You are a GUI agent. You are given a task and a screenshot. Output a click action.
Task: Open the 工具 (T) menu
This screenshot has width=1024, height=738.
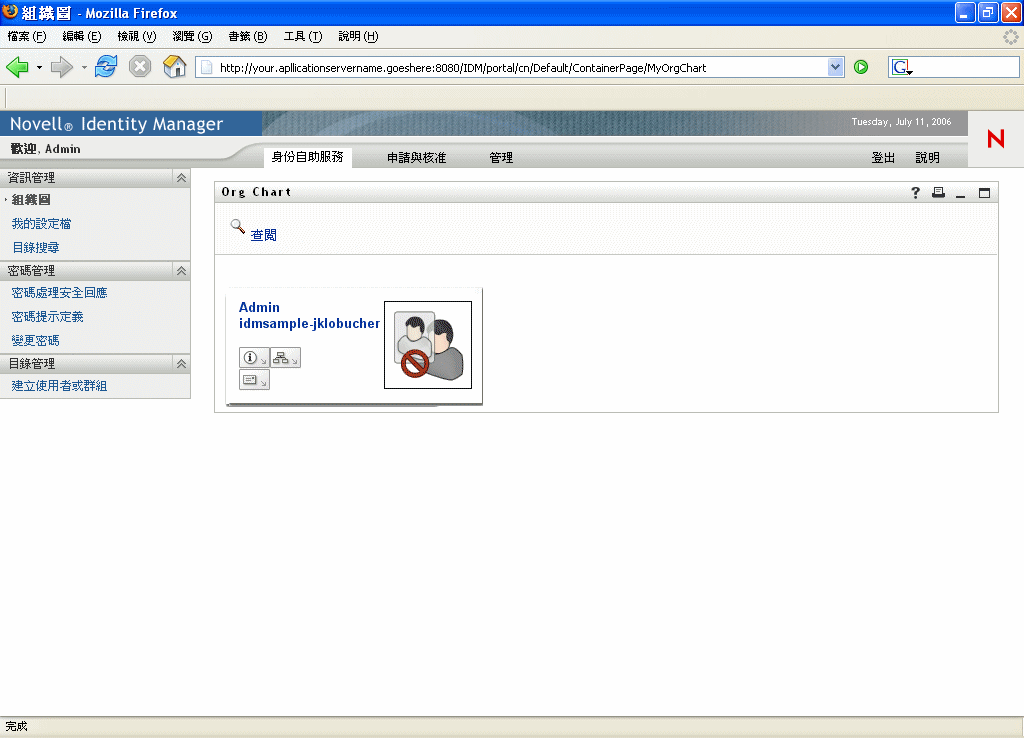pyautogui.click(x=302, y=37)
